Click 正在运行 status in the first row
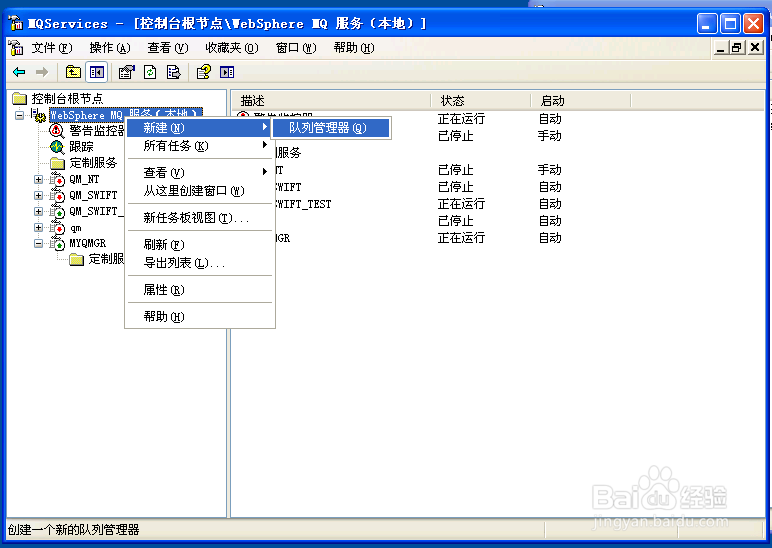This screenshot has height=548, width=772. [461, 119]
